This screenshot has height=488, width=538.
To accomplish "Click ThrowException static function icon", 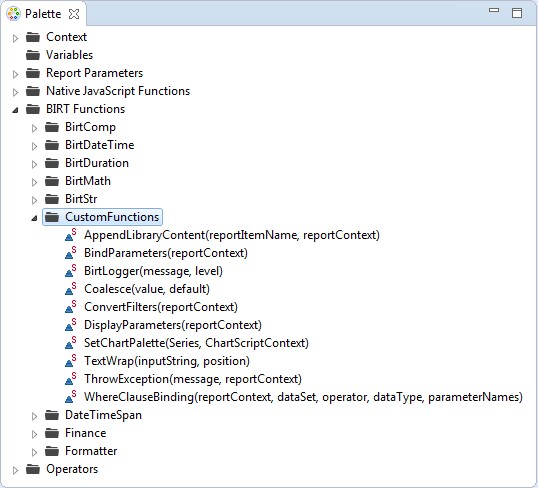I will (71, 379).
